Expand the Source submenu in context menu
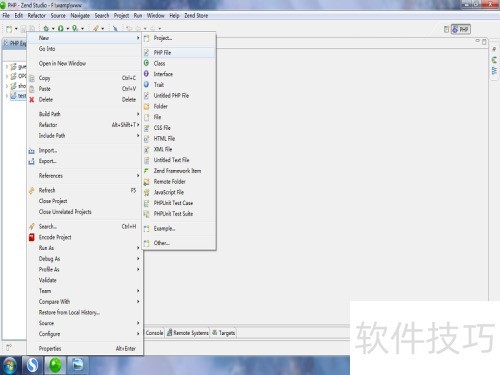This screenshot has width=500, height=375. (138, 323)
